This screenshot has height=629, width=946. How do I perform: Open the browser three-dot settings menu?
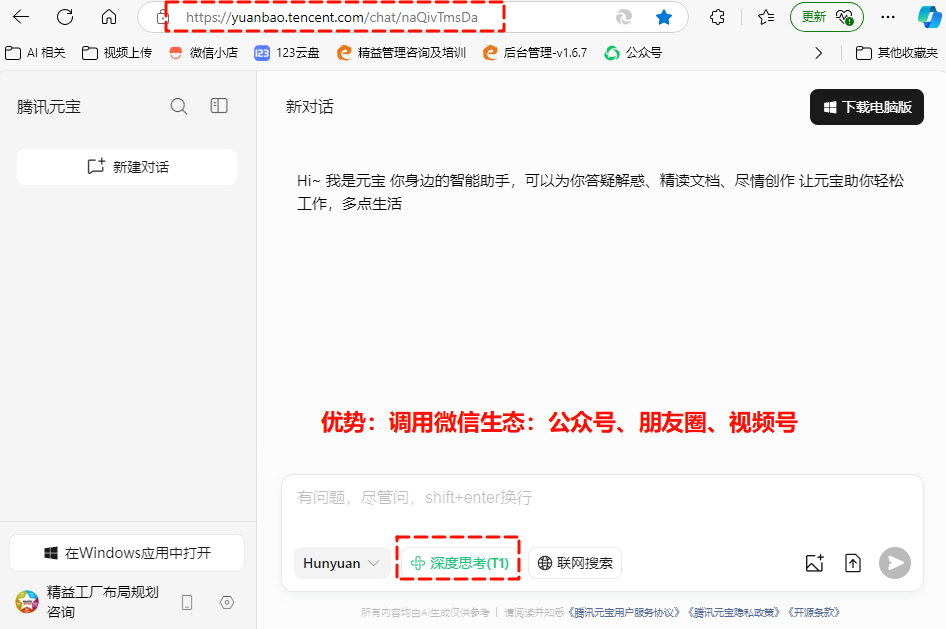point(887,17)
